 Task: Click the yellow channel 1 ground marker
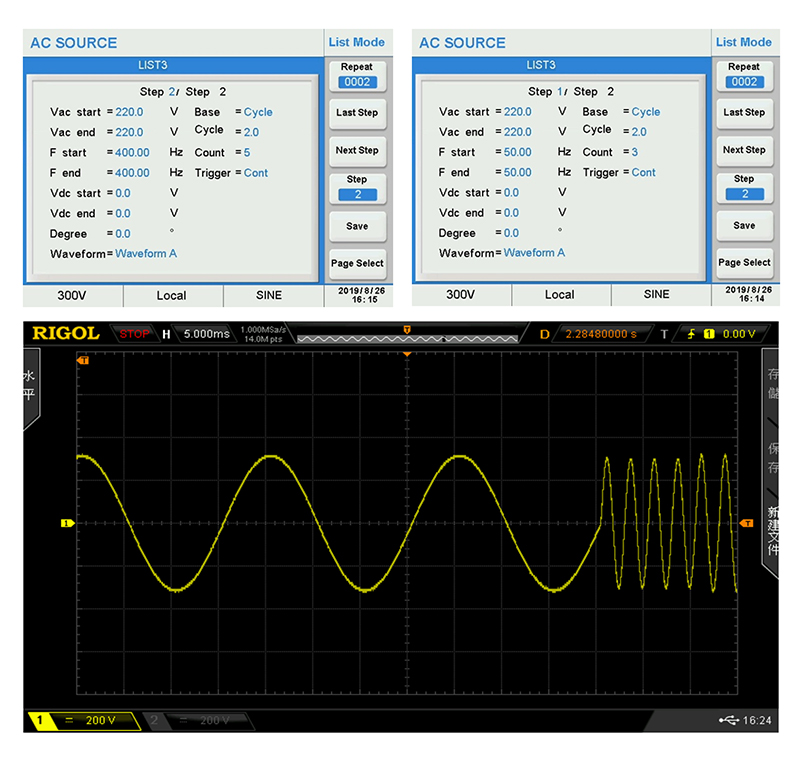coord(67,523)
